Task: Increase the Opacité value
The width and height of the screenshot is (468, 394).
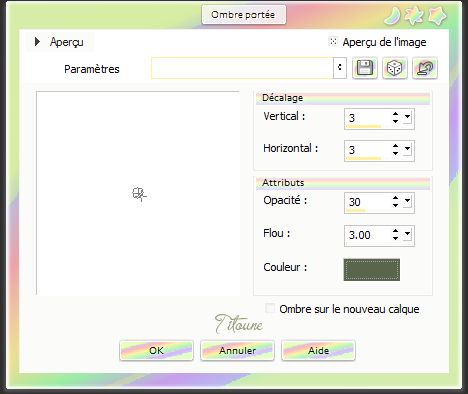Action: [395, 198]
